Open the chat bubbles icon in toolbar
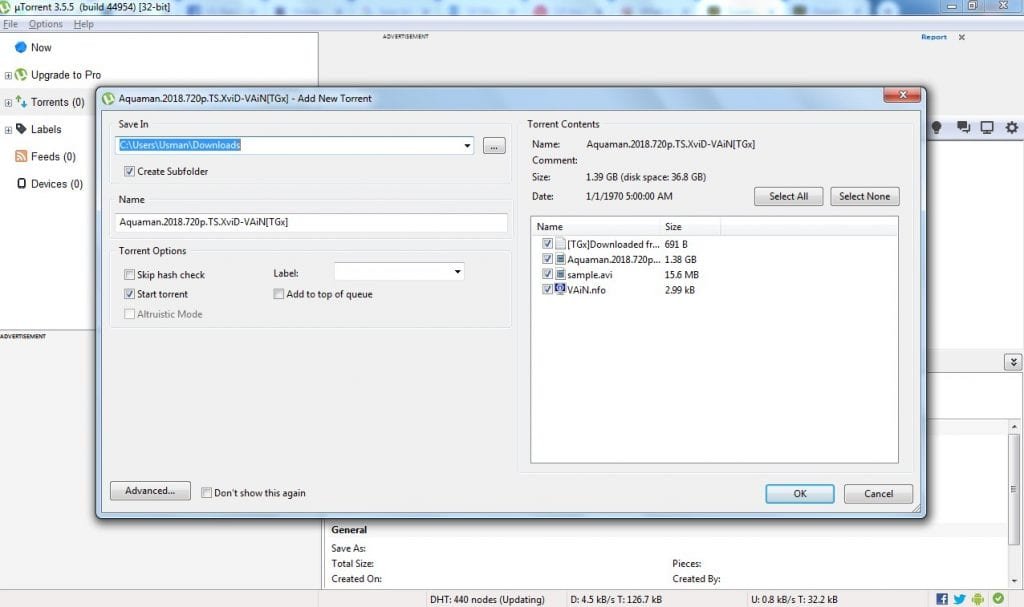Image resolution: width=1024 pixels, height=607 pixels. (963, 128)
